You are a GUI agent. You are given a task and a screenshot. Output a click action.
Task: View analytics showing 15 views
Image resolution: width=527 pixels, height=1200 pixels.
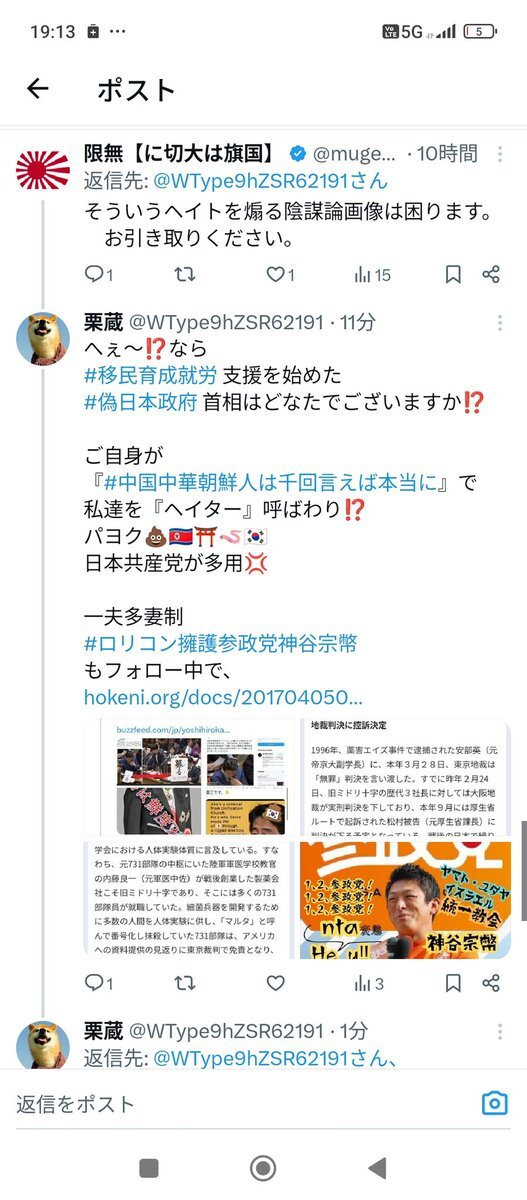(x=371, y=274)
